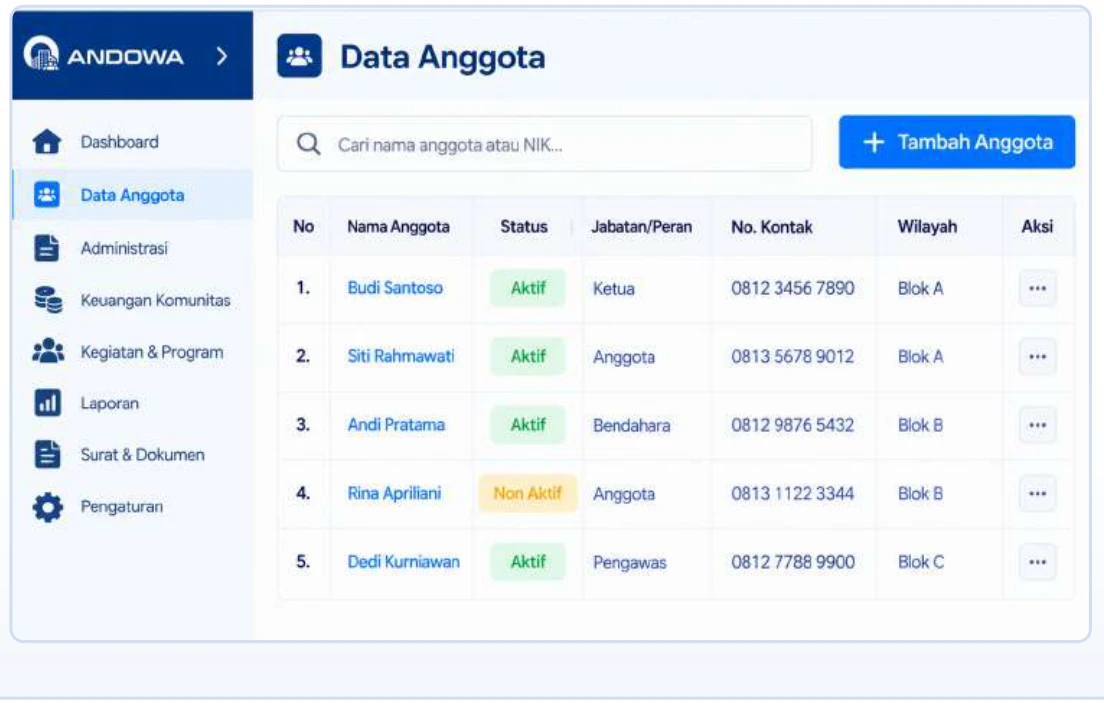1104x705 pixels.
Task: Click the Pengawas role cell
Action: click(x=629, y=562)
